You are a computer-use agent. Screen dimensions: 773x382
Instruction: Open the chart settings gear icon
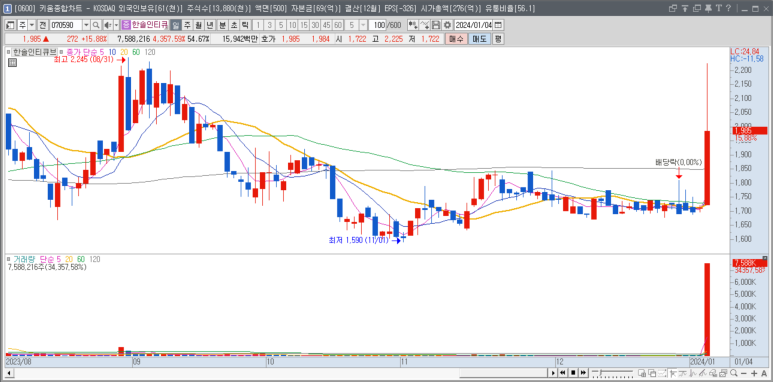pos(447,25)
